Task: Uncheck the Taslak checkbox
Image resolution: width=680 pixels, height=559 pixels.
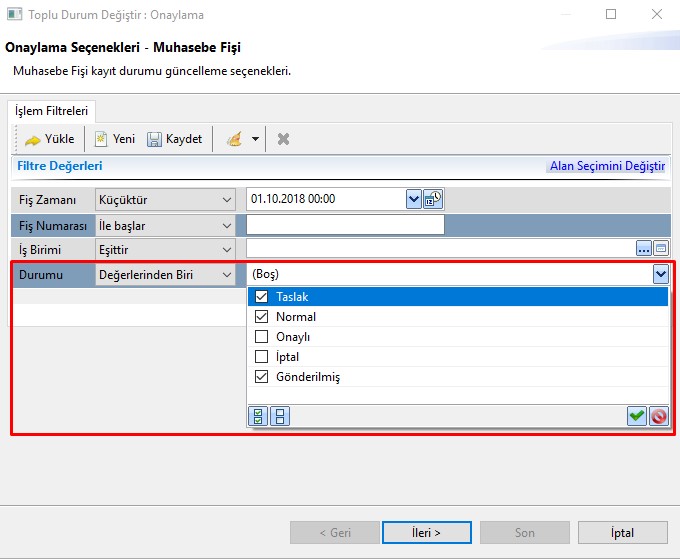Action: [262, 297]
